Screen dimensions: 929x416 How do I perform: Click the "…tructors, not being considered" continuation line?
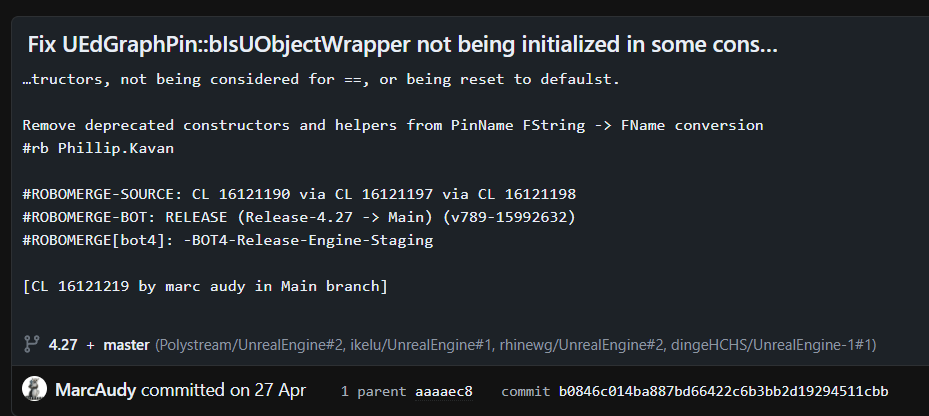pos(326,79)
